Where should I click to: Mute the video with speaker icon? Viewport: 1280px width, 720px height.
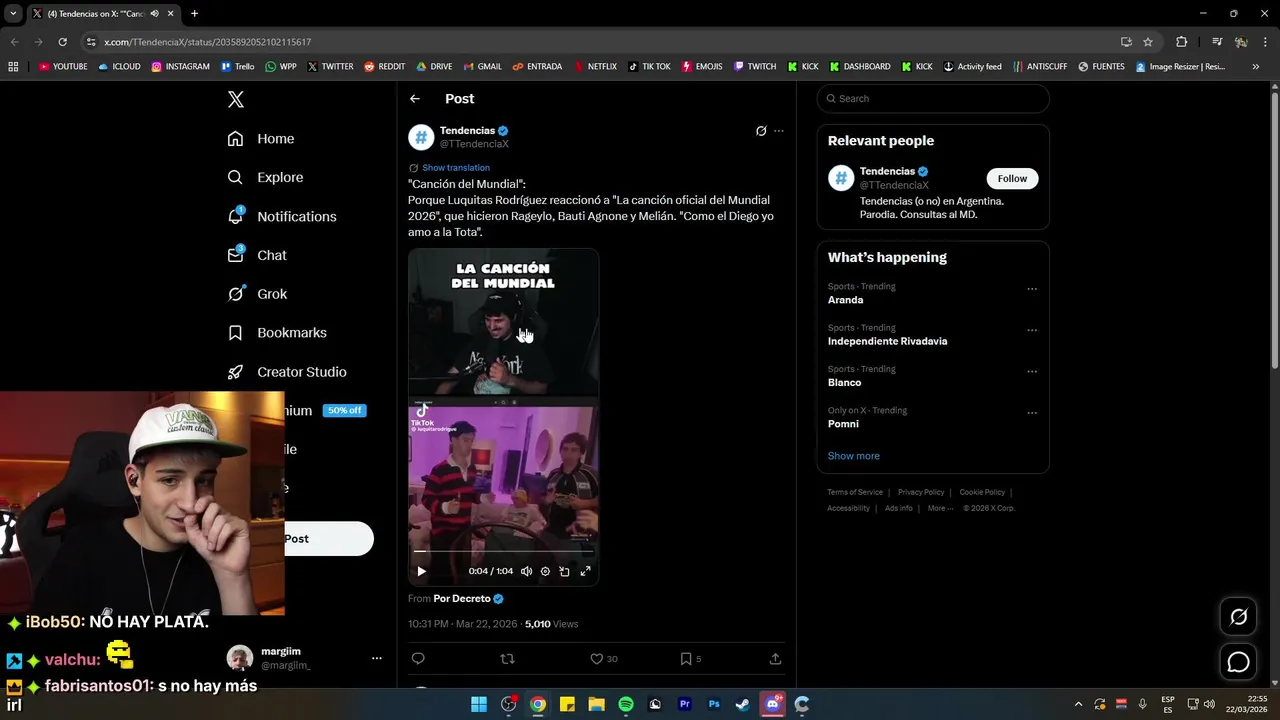click(527, 571)
